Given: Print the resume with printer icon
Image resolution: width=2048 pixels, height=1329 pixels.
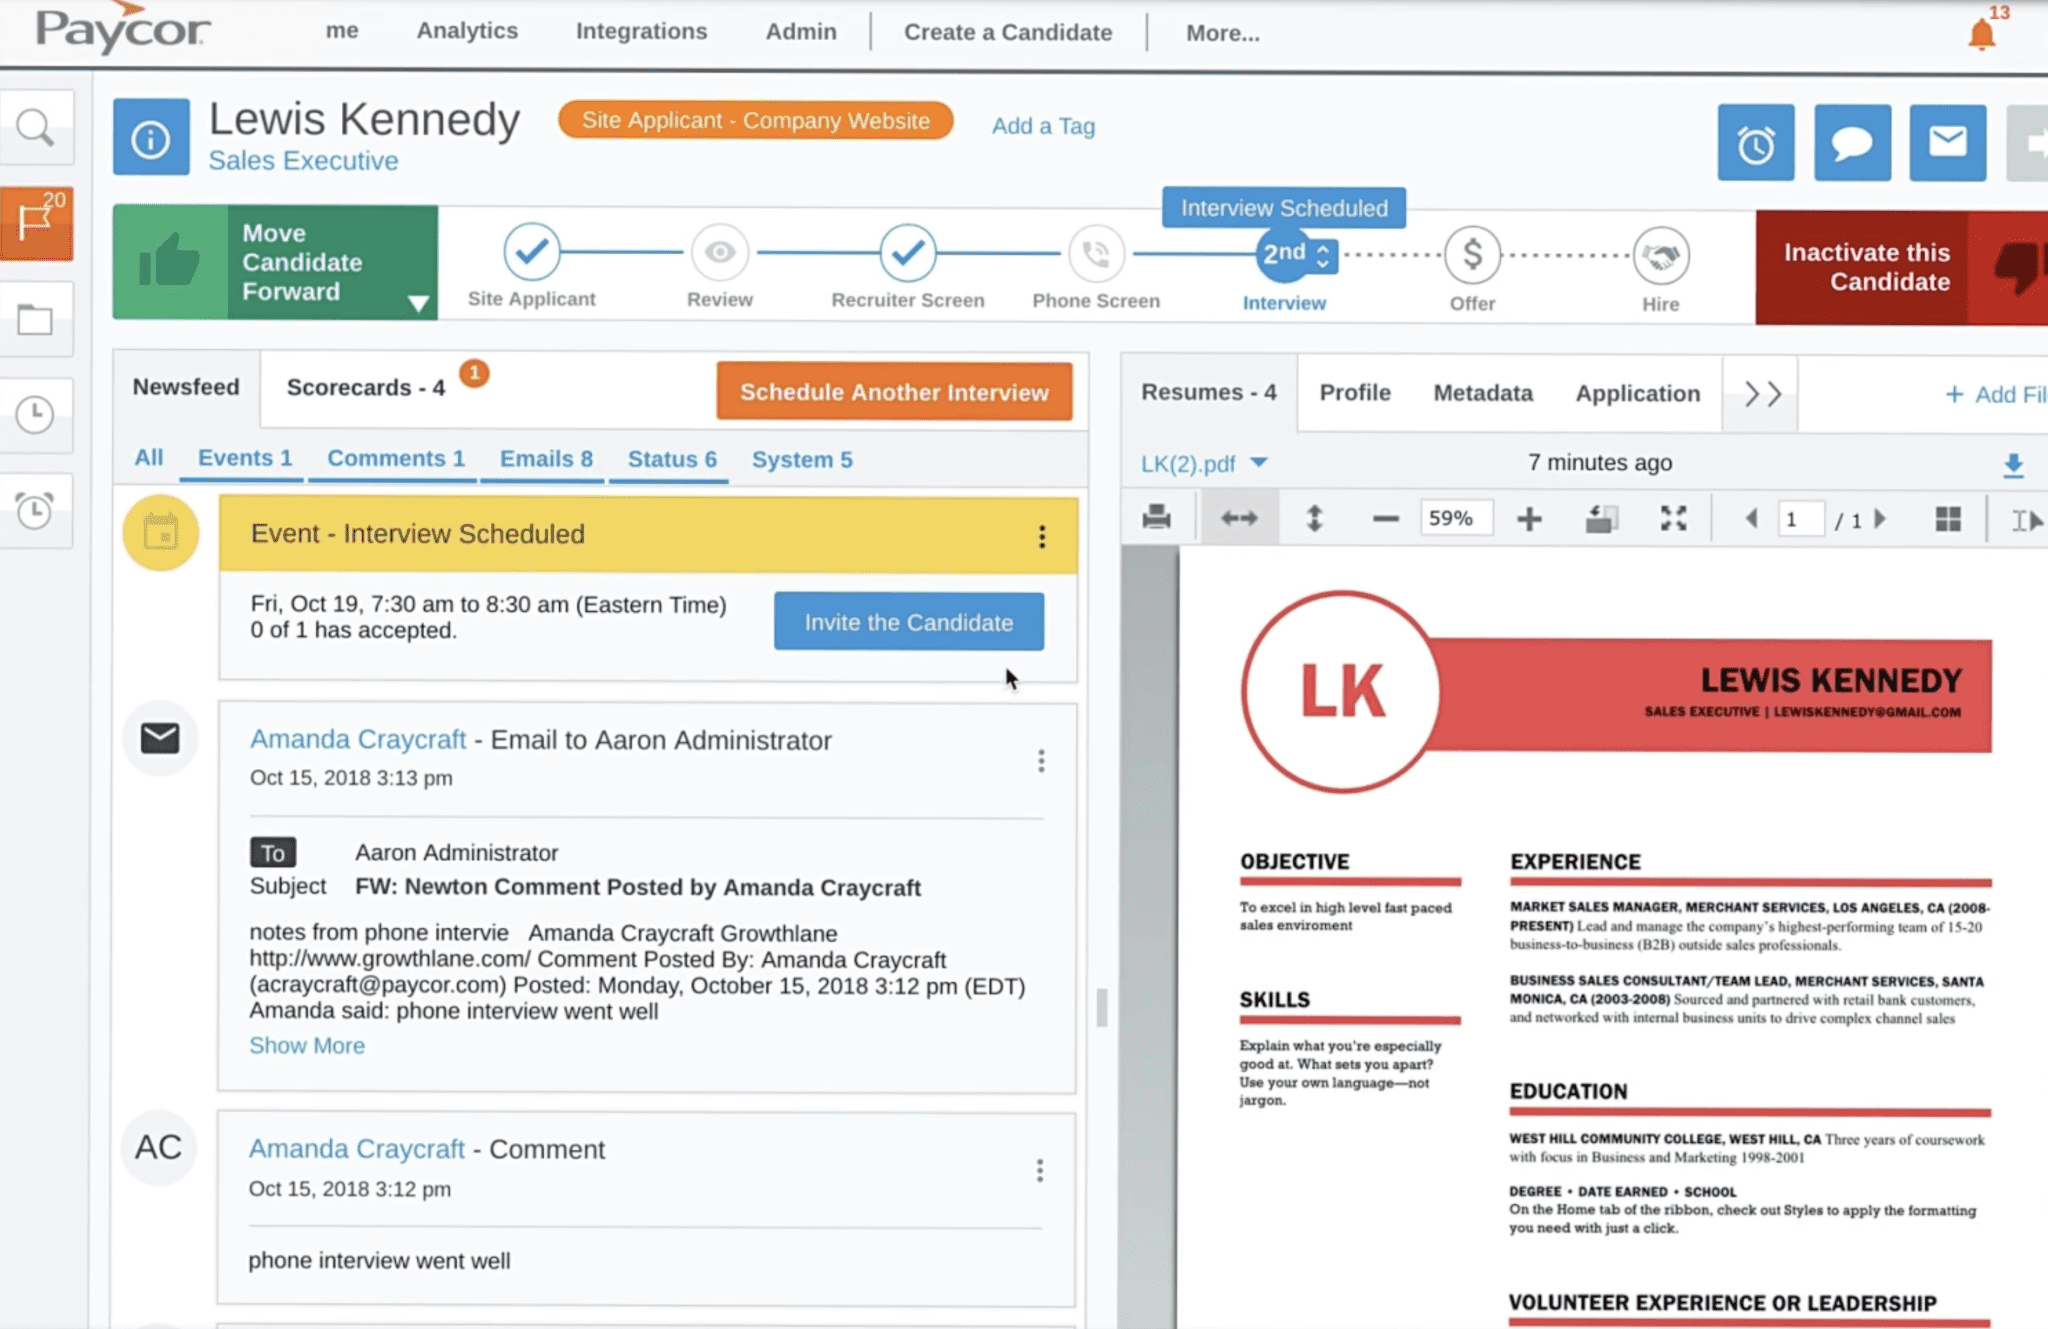Looking at the screenshot, I should coord(1157,518).
